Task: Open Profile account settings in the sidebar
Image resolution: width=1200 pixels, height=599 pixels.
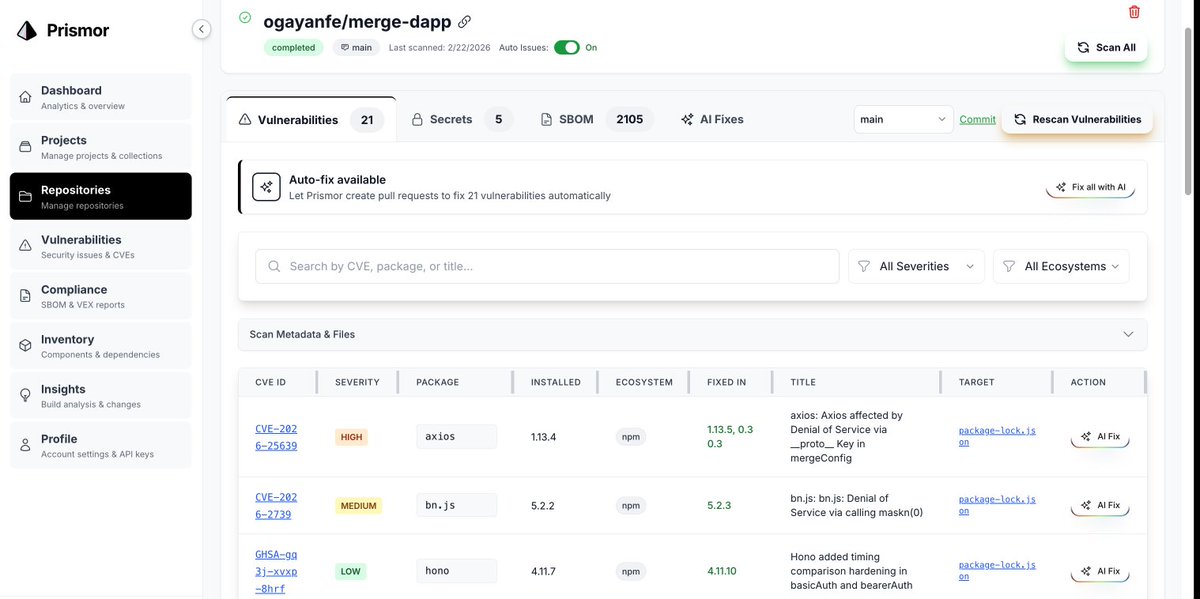Action: (x=101, y=445)
